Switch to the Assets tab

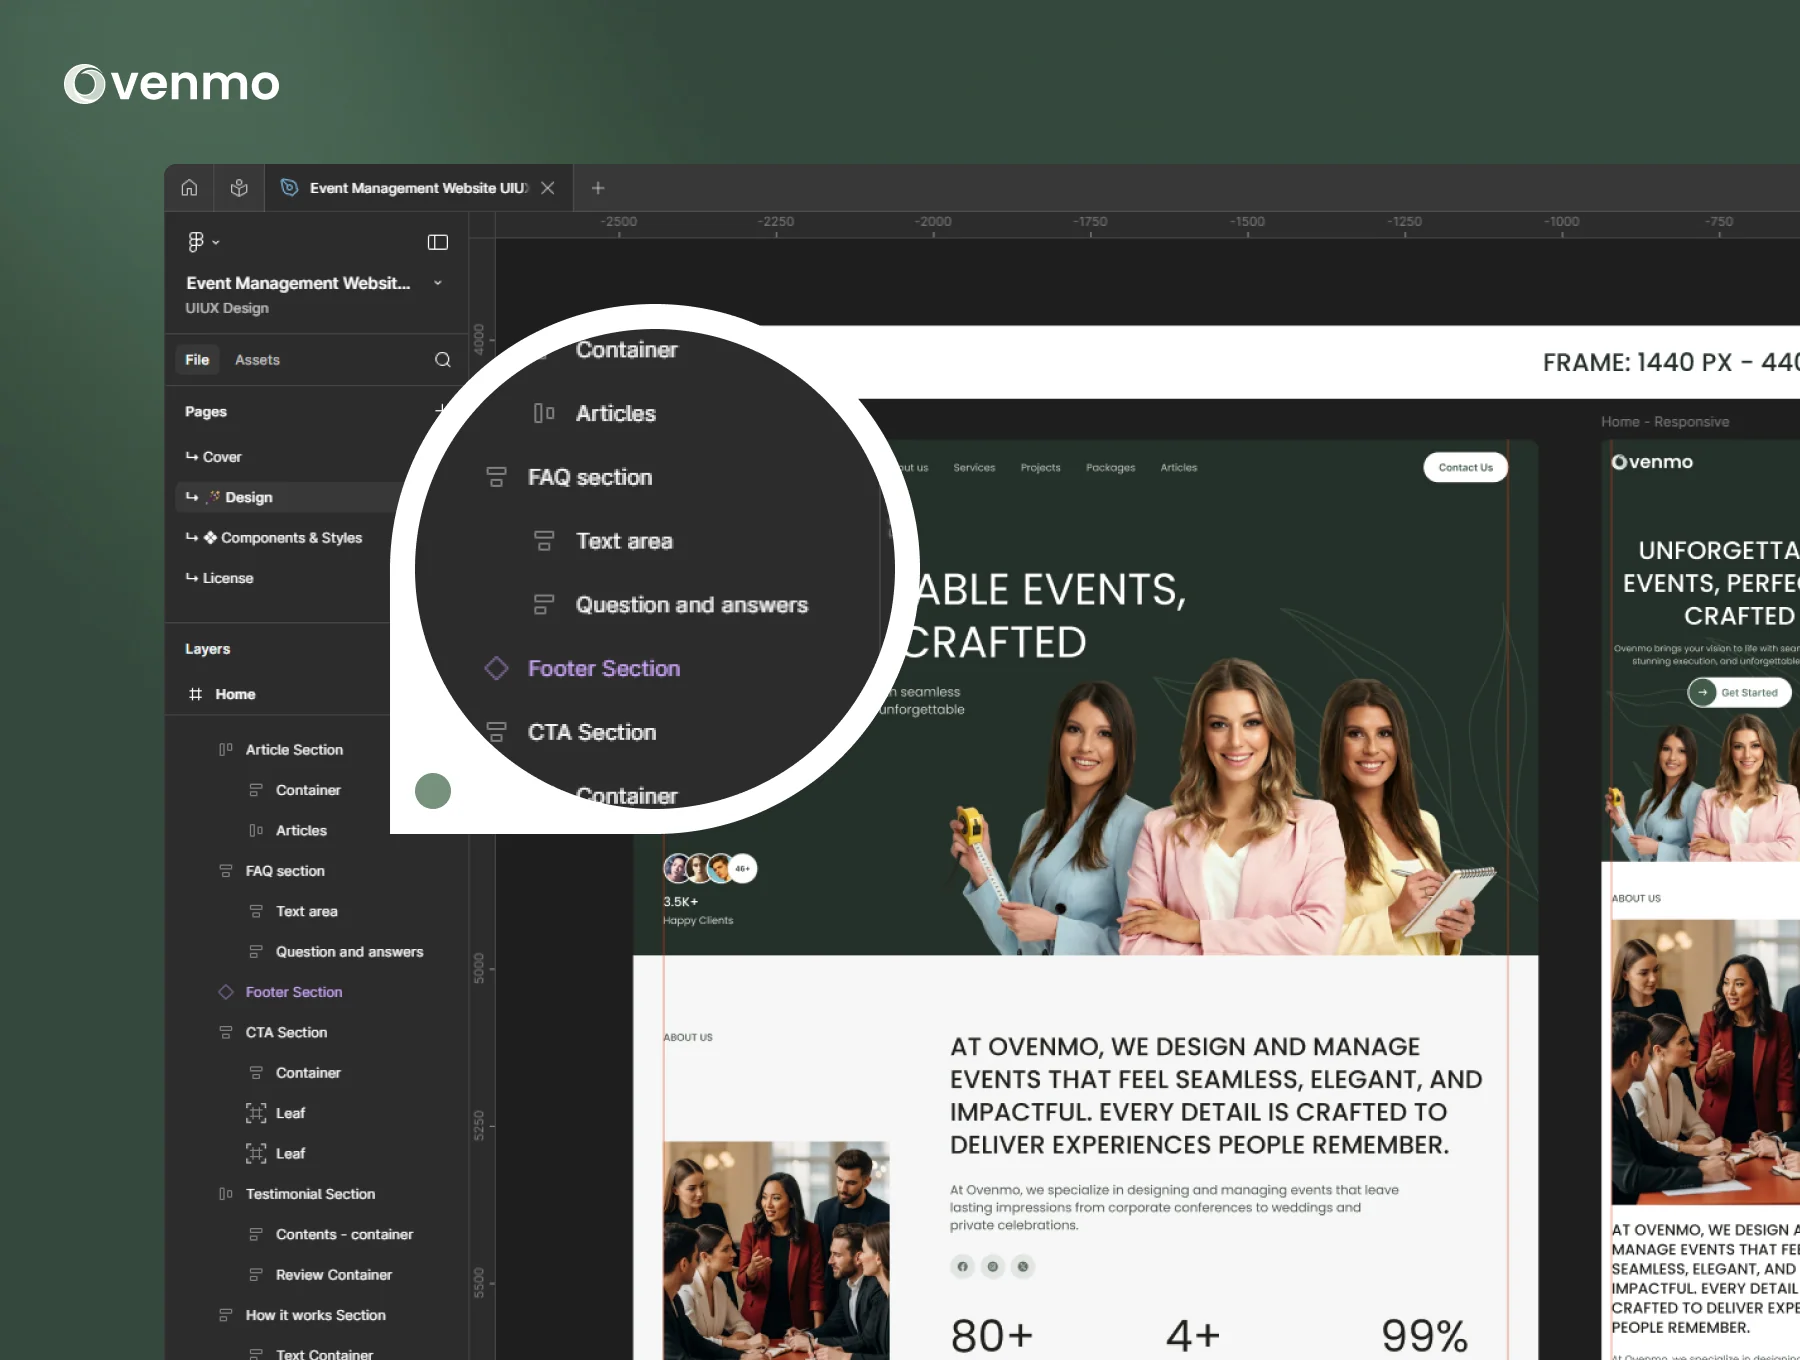coord(257,360)
